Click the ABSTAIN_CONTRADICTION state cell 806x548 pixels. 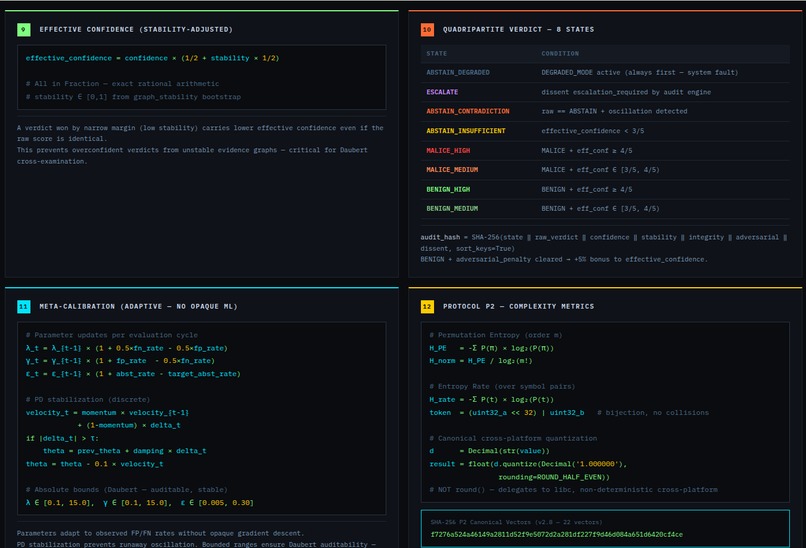click(468, 111)
